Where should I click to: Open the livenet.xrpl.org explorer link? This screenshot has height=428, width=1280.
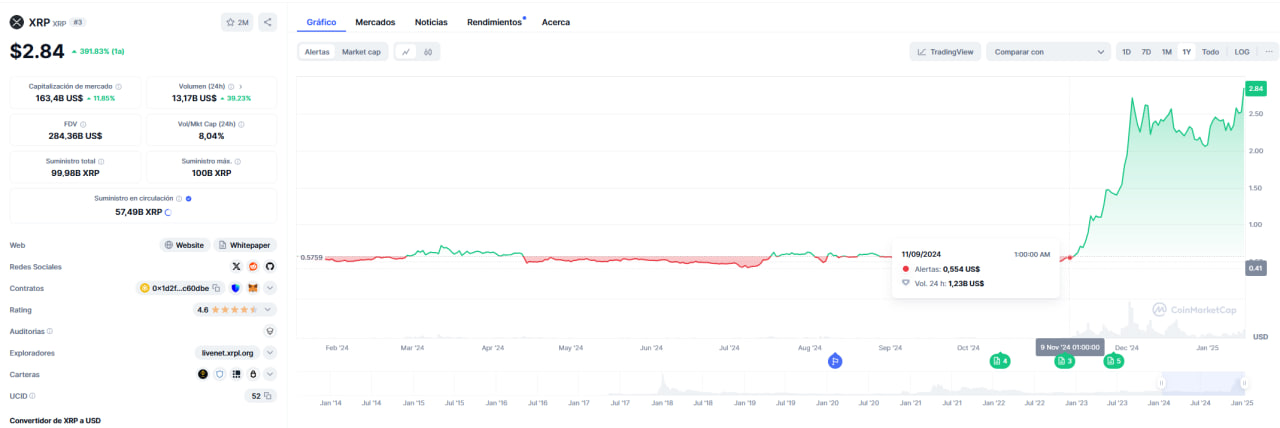(x=228, y=353)
